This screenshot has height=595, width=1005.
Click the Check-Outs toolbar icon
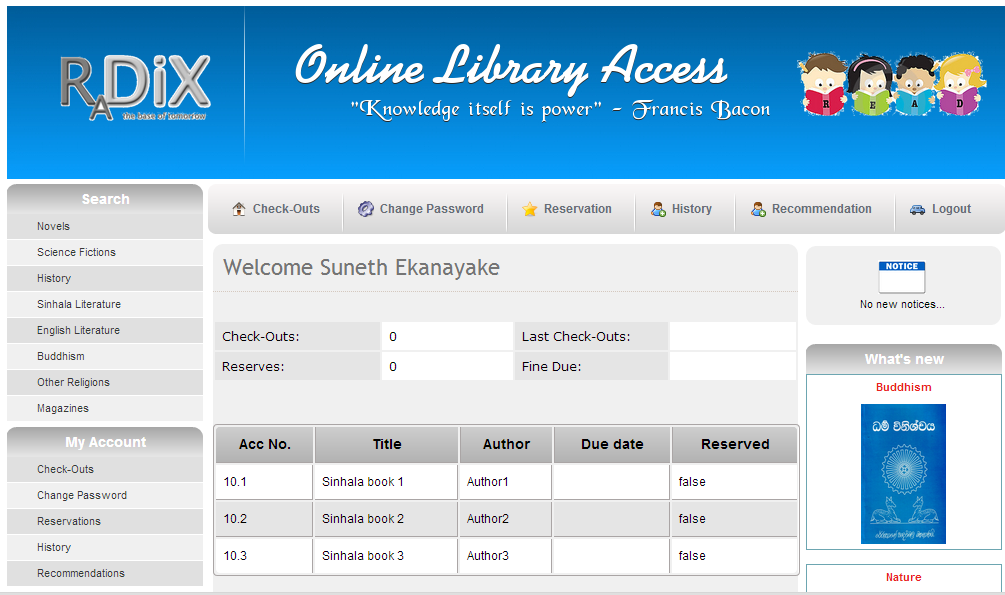click(x=239, y=208)
